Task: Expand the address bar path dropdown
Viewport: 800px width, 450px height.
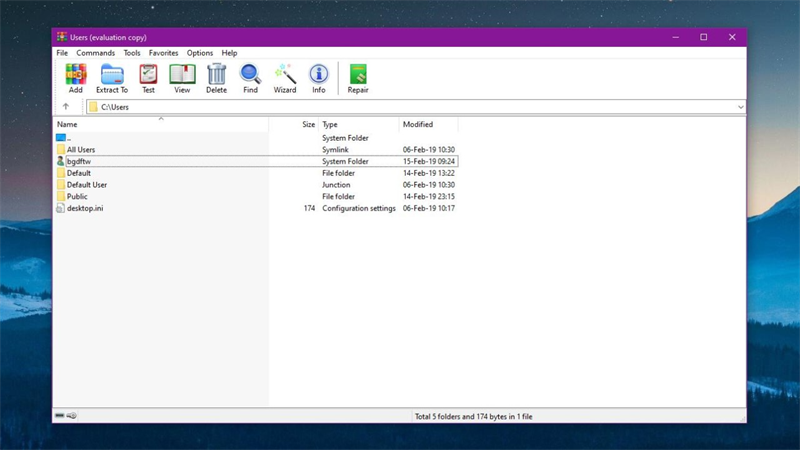Action: 740,107
